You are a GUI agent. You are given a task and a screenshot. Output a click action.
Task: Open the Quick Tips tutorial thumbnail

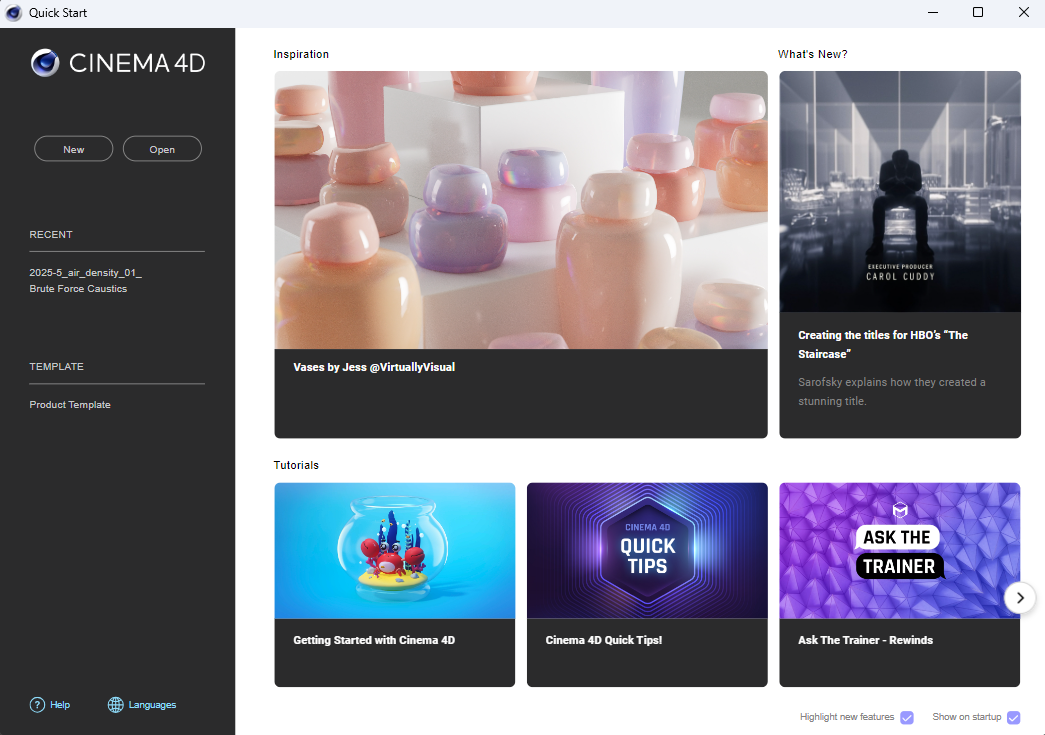click(x=647, y=550)
